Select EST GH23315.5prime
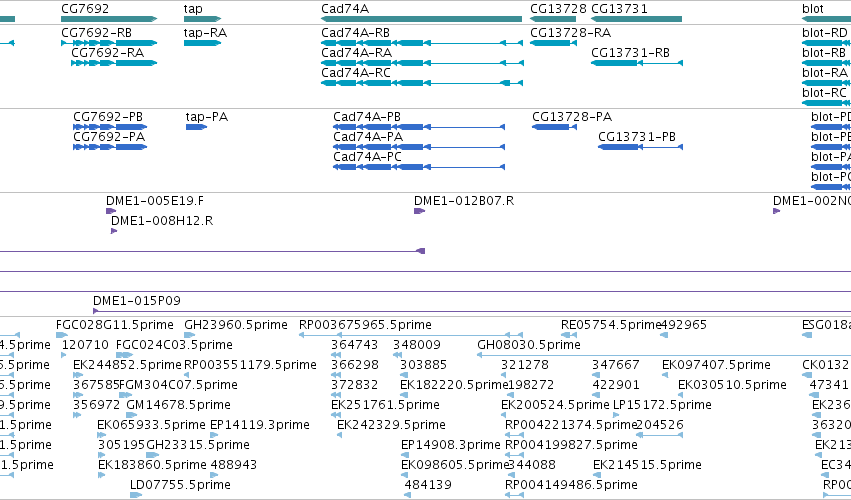851x500 pixels. coord(153,455)
